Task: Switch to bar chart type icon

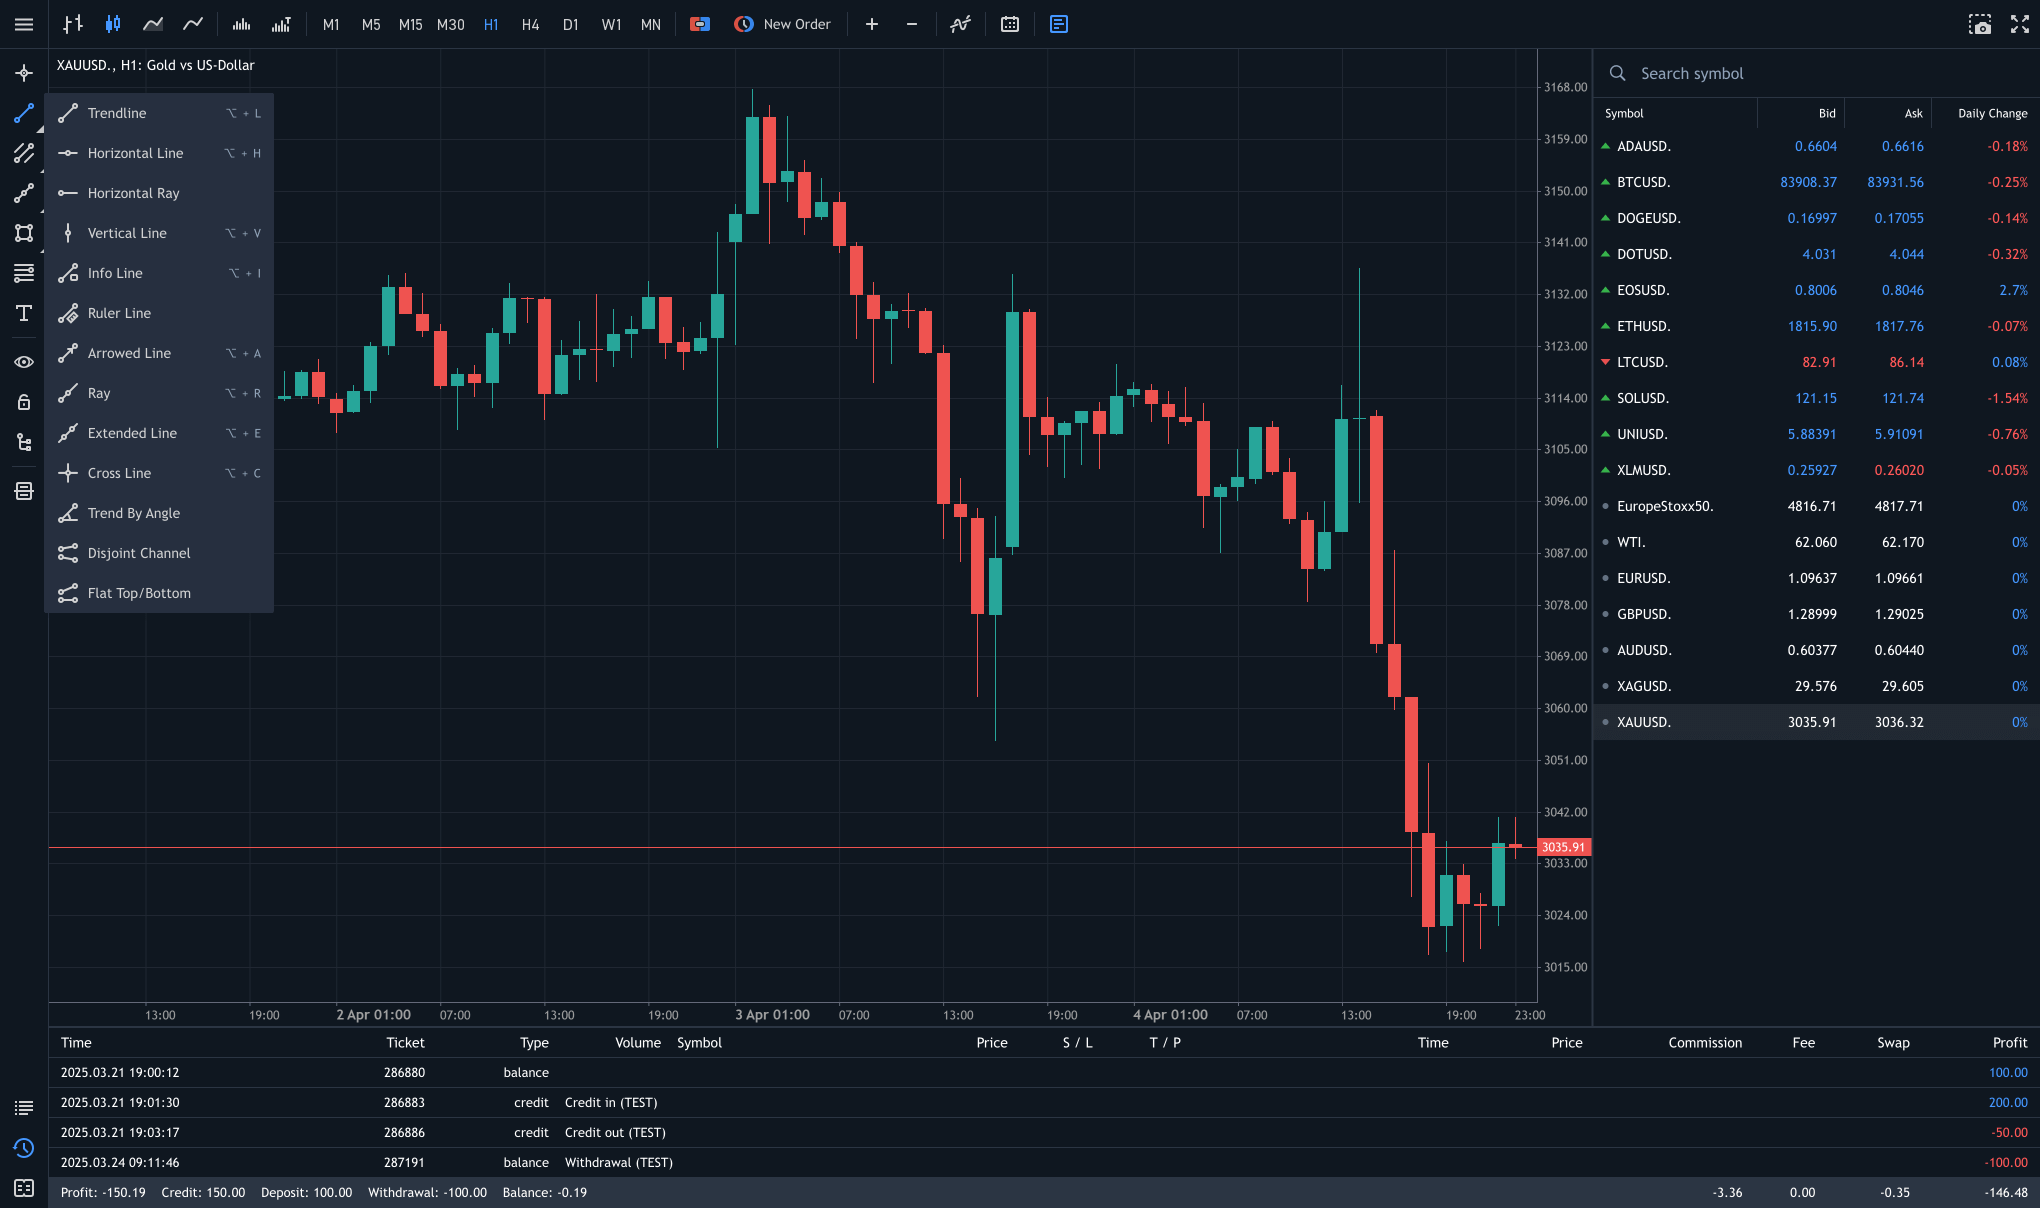Action: point(73,24)
